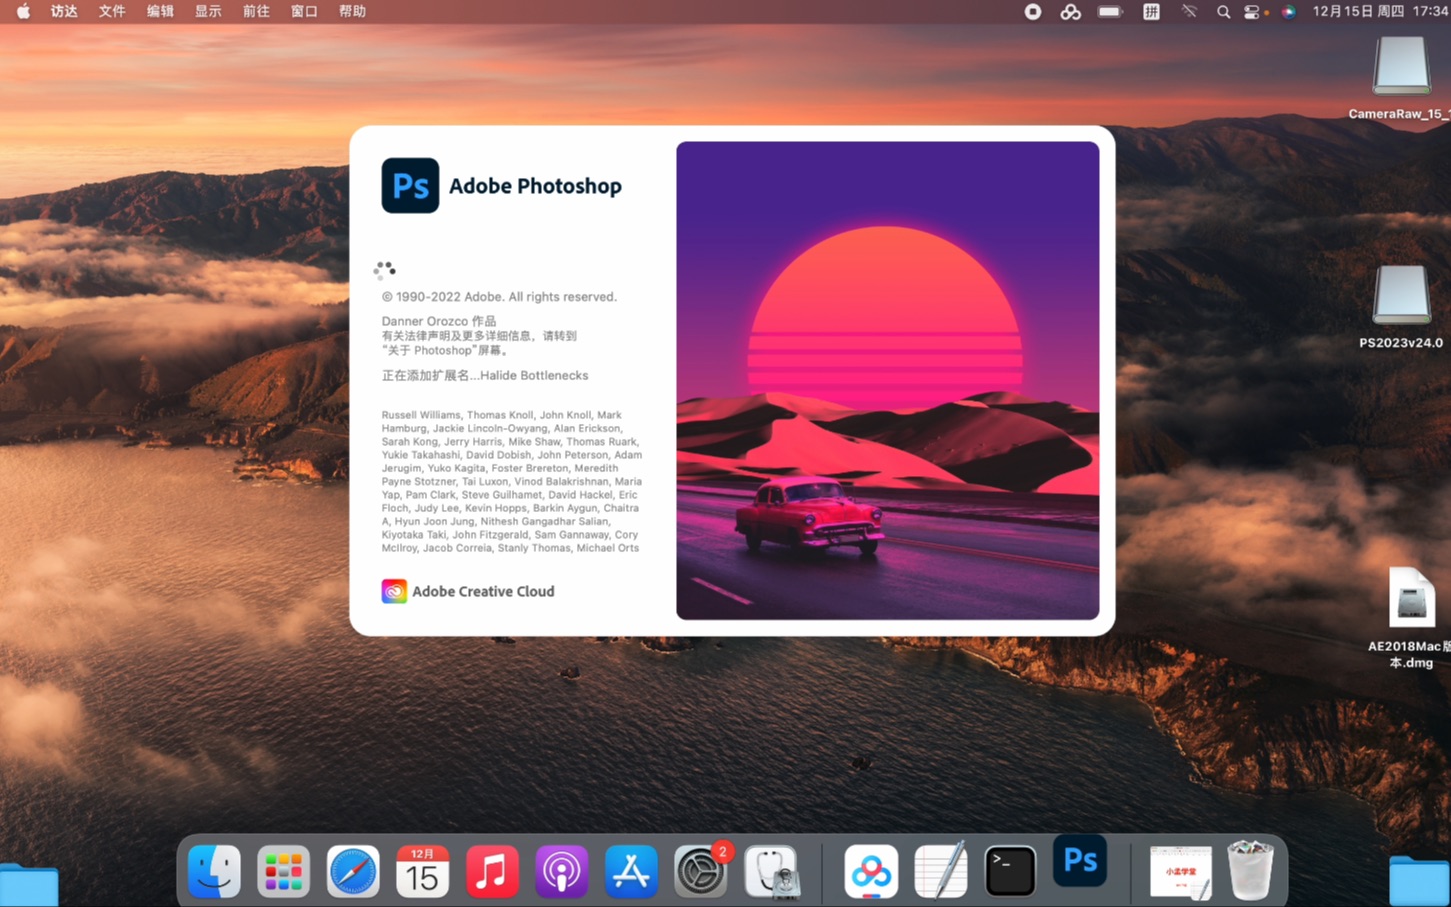1451x907 pixels.
Task: Select the folder at the bottom-right of the desktop
Action: click(1419, 880)
